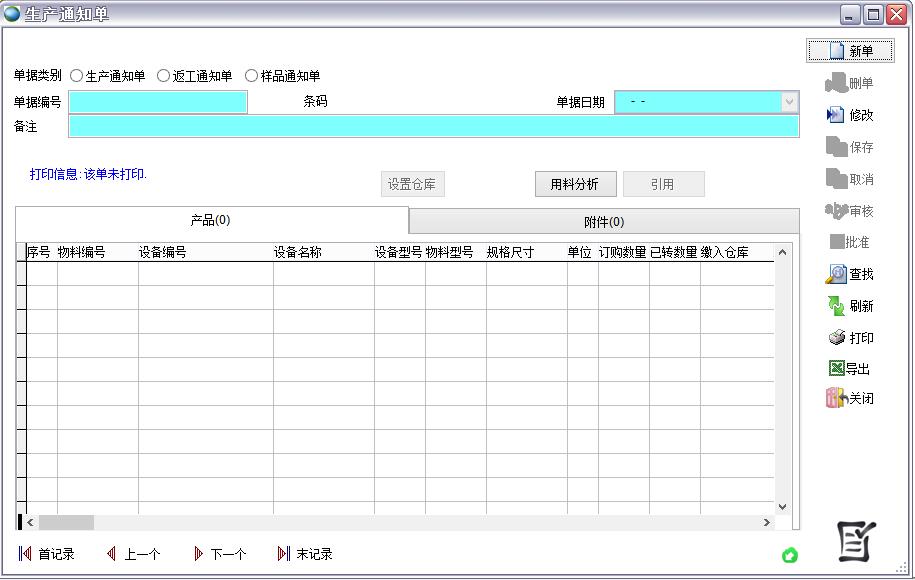Click the 打印 (Print) icon

click(x=837, y=338)
